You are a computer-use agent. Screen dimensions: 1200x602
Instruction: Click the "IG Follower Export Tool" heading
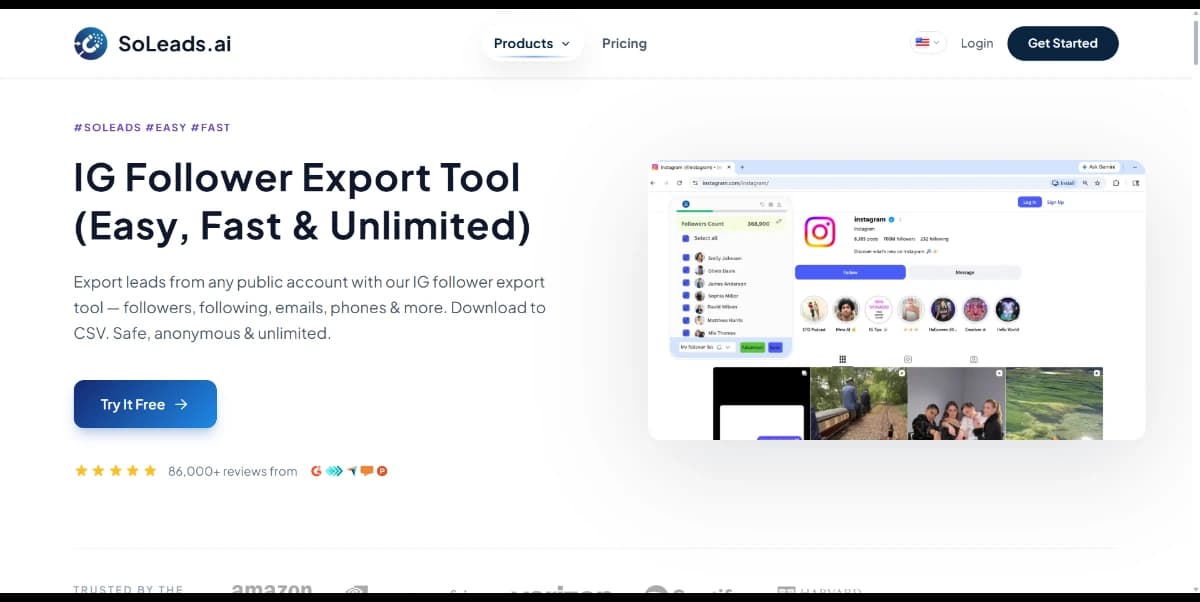[x=297, y=178]
